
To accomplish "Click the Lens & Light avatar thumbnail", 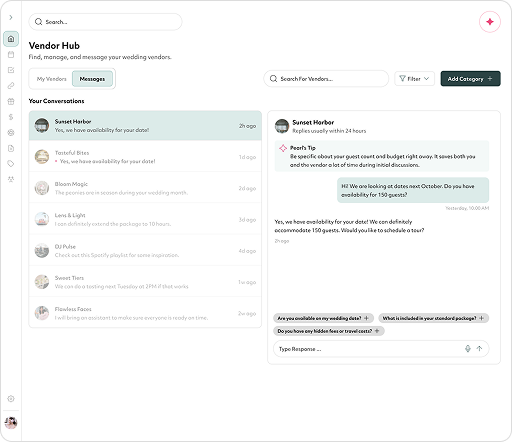I will [x=42, y=219].
